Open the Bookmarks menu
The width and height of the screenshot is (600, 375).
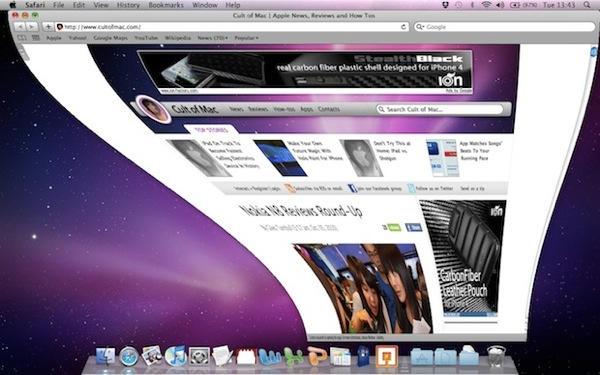click(166, 5)
